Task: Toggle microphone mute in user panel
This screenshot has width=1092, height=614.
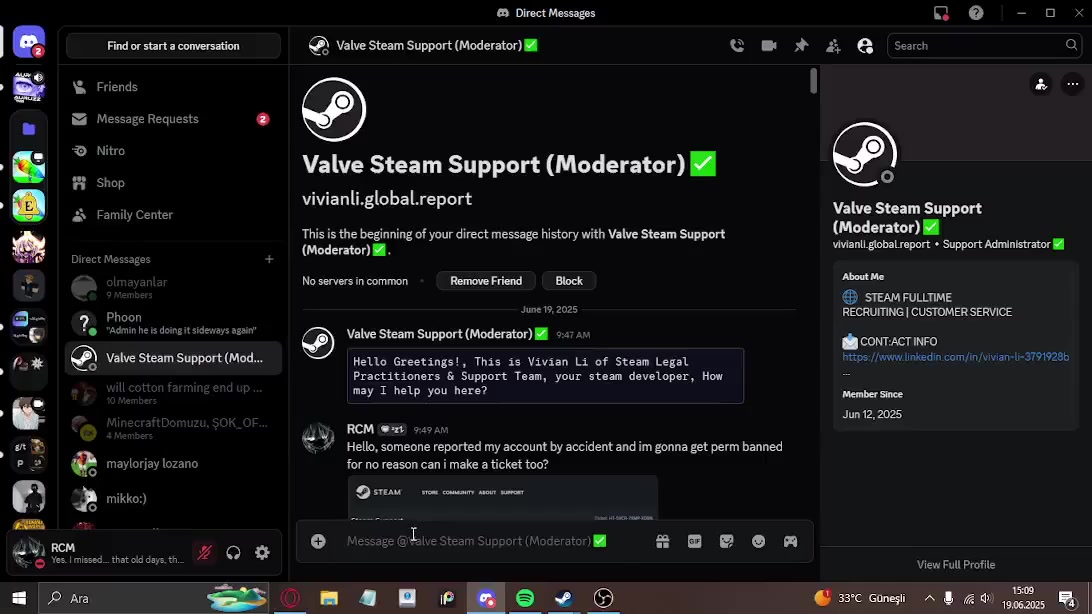Action: (204, 553)
